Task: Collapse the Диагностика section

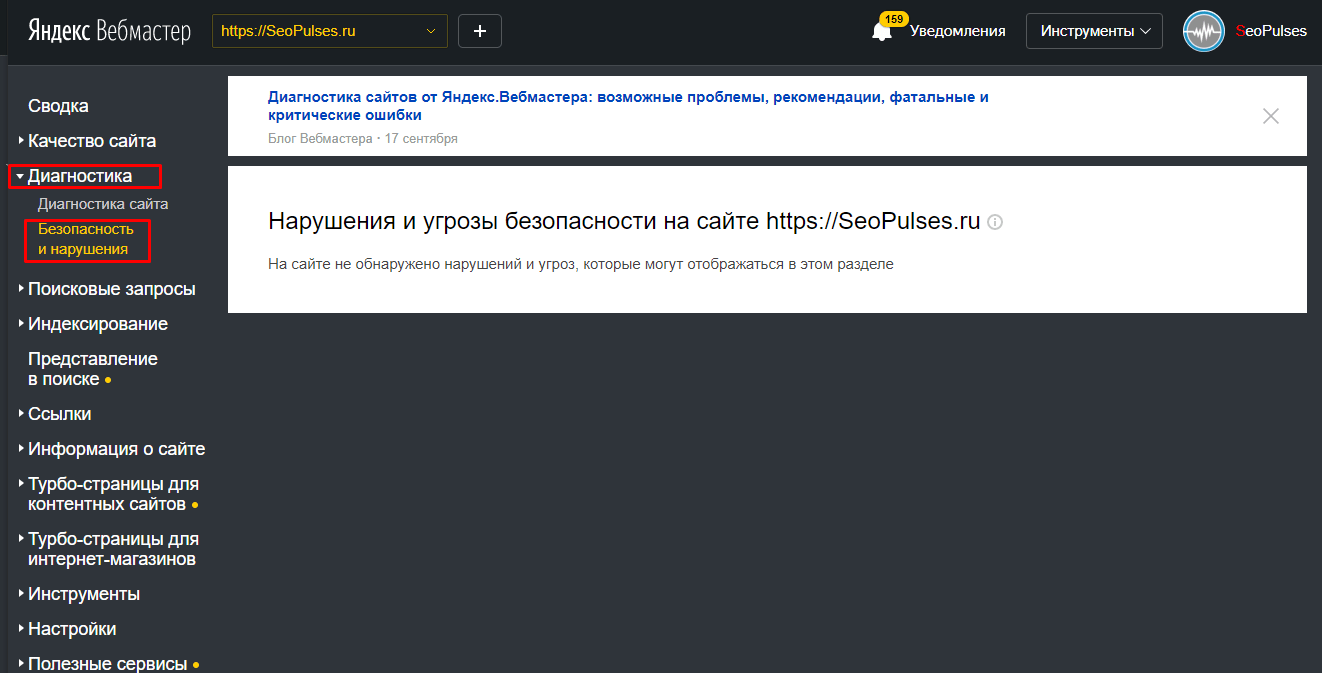Action: click(x=79, y=176)
